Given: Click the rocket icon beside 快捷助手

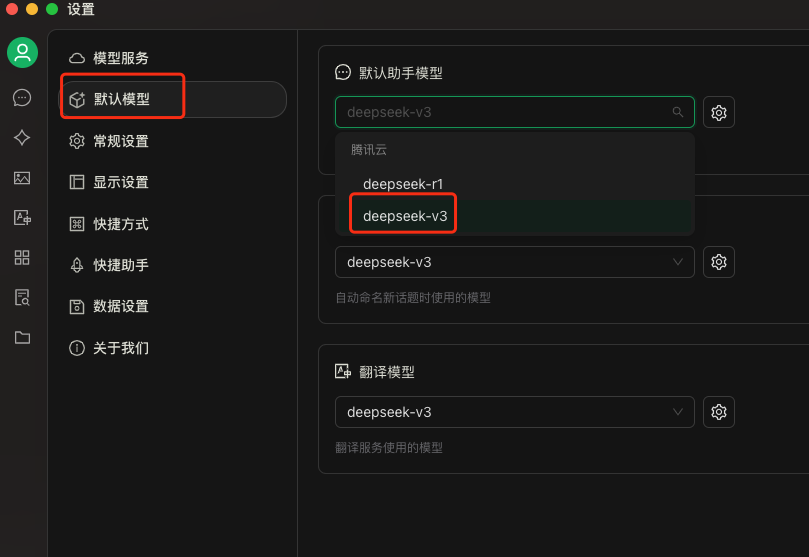Looking at the screenshot, I should pos(77,265).
